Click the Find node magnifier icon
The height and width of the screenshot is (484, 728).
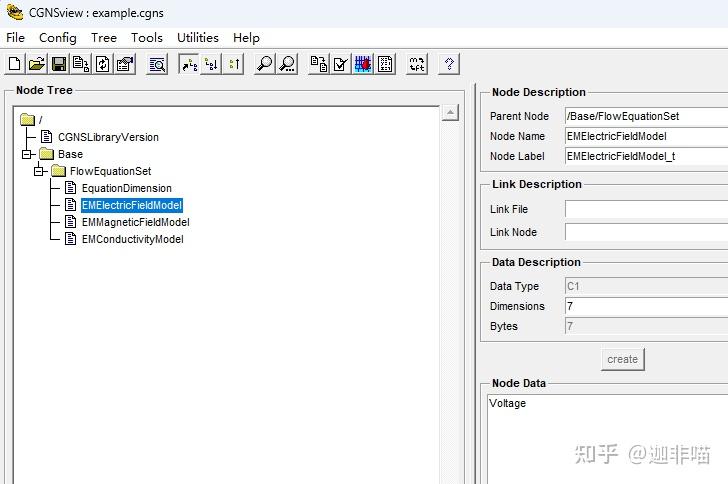coord(265,64)
